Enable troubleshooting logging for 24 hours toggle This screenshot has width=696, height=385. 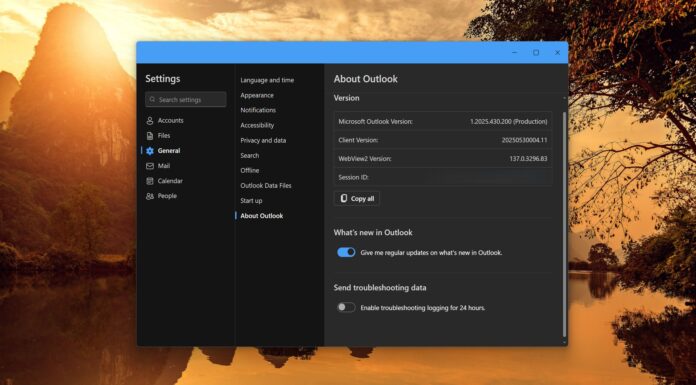pyautogui.click(x=346, y=307)
